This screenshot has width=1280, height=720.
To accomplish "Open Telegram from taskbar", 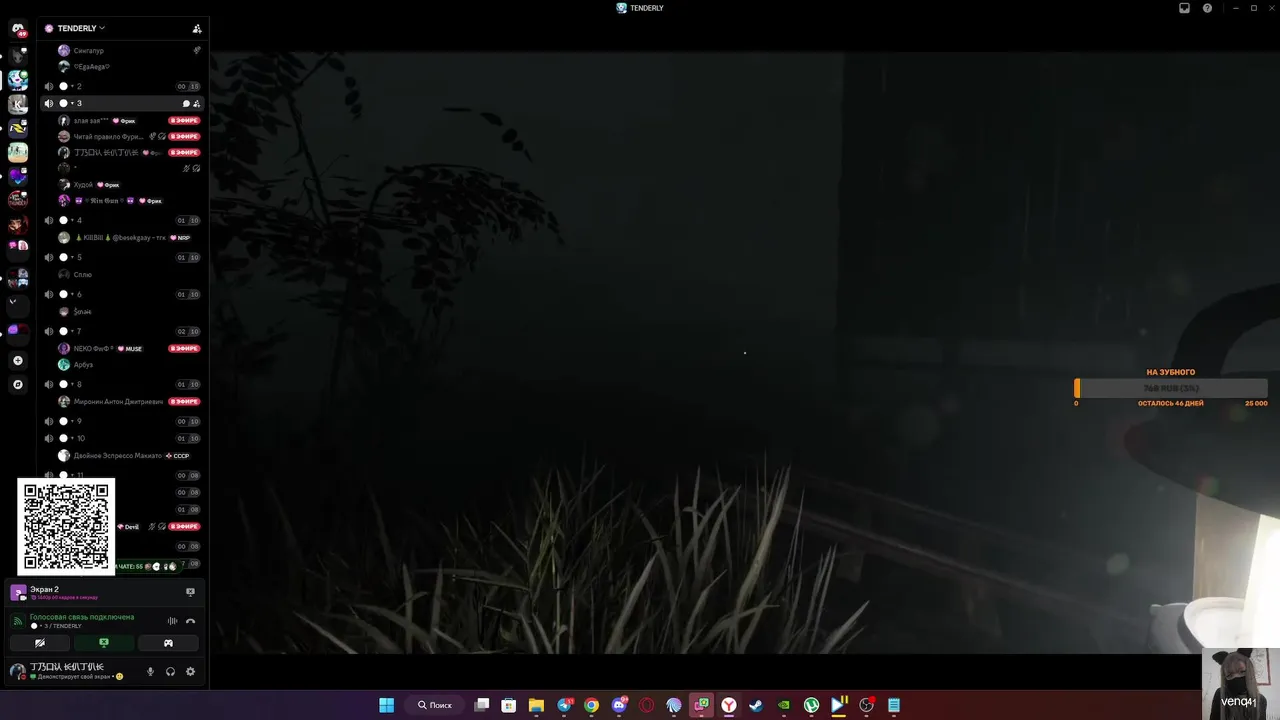I will point(564,705).
